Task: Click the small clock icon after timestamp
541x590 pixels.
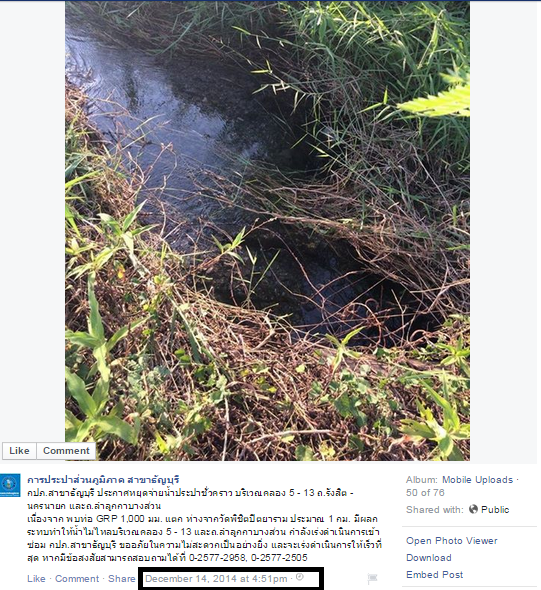Action: tap(299, 576)
